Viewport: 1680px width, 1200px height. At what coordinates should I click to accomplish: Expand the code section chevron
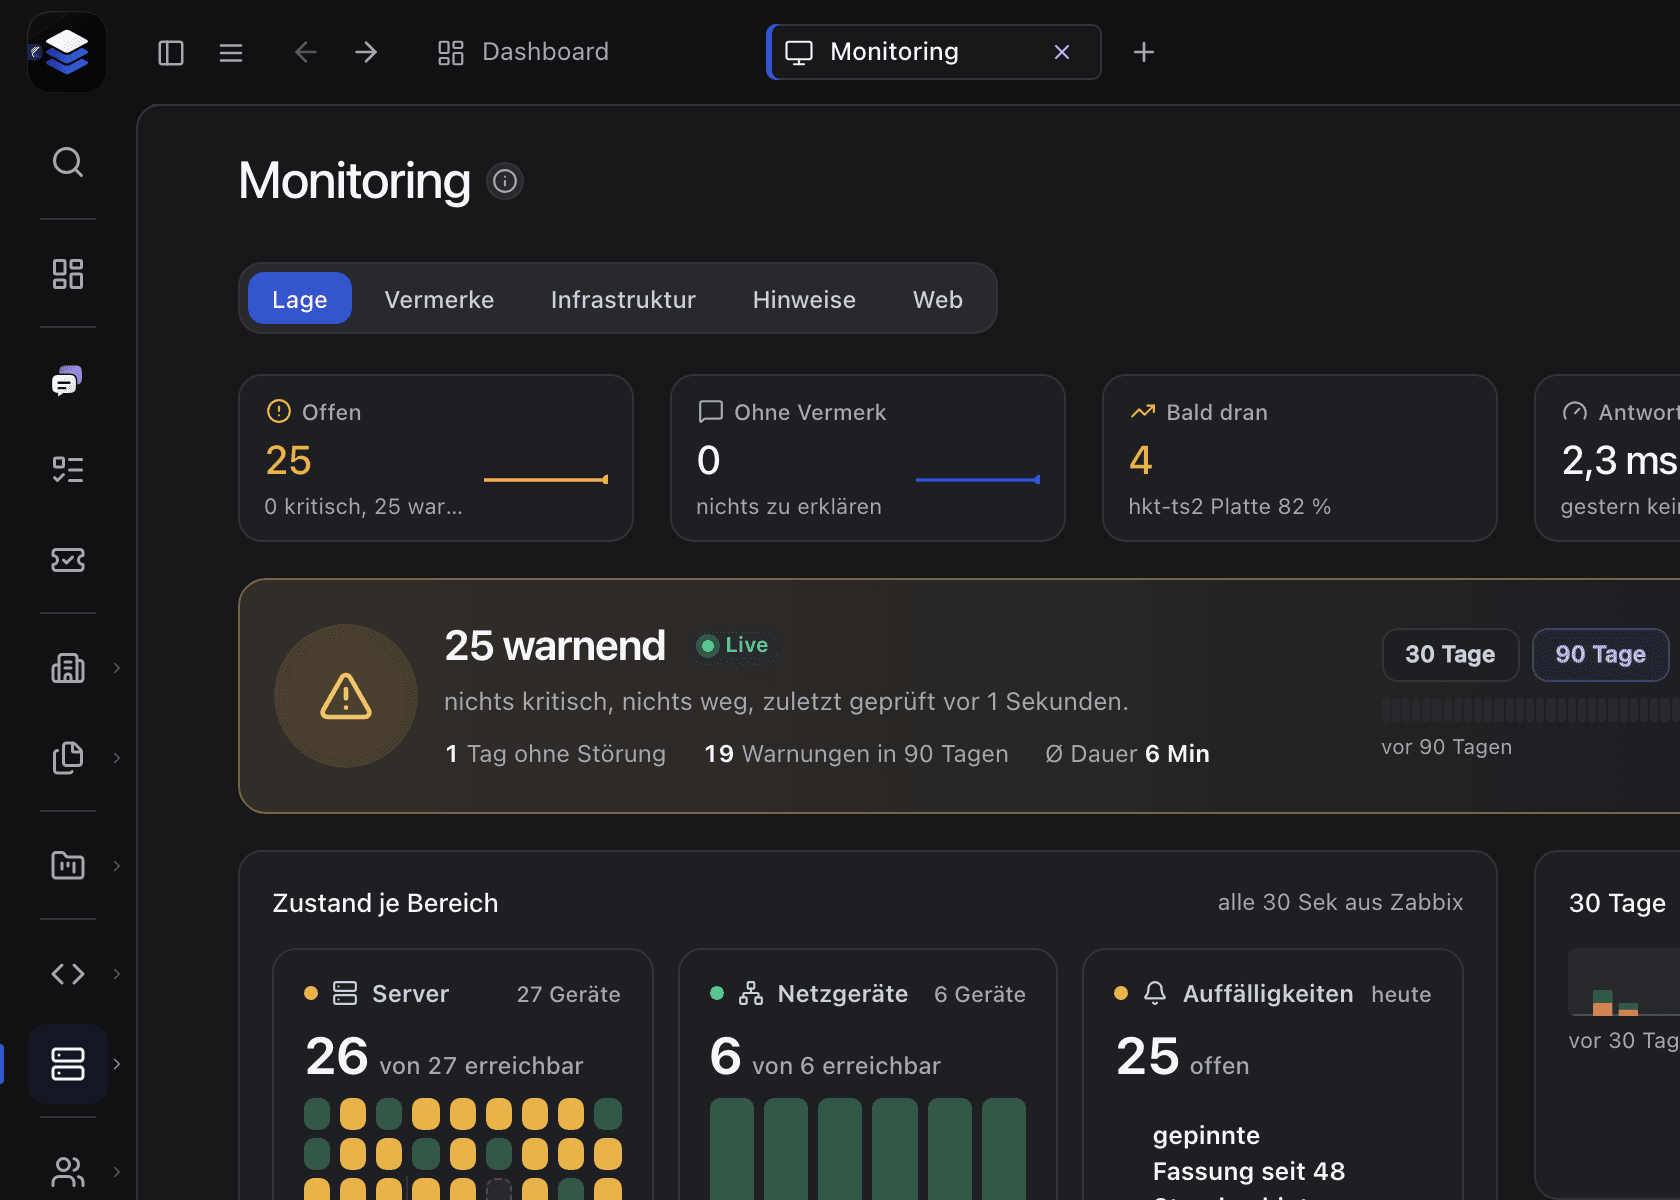pos(117,974)
